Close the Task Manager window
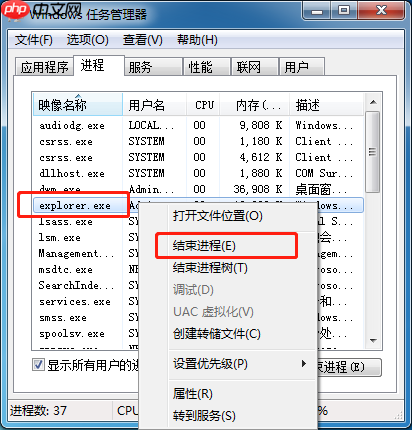Screen dimensions: 412x430 pos(381,11)
